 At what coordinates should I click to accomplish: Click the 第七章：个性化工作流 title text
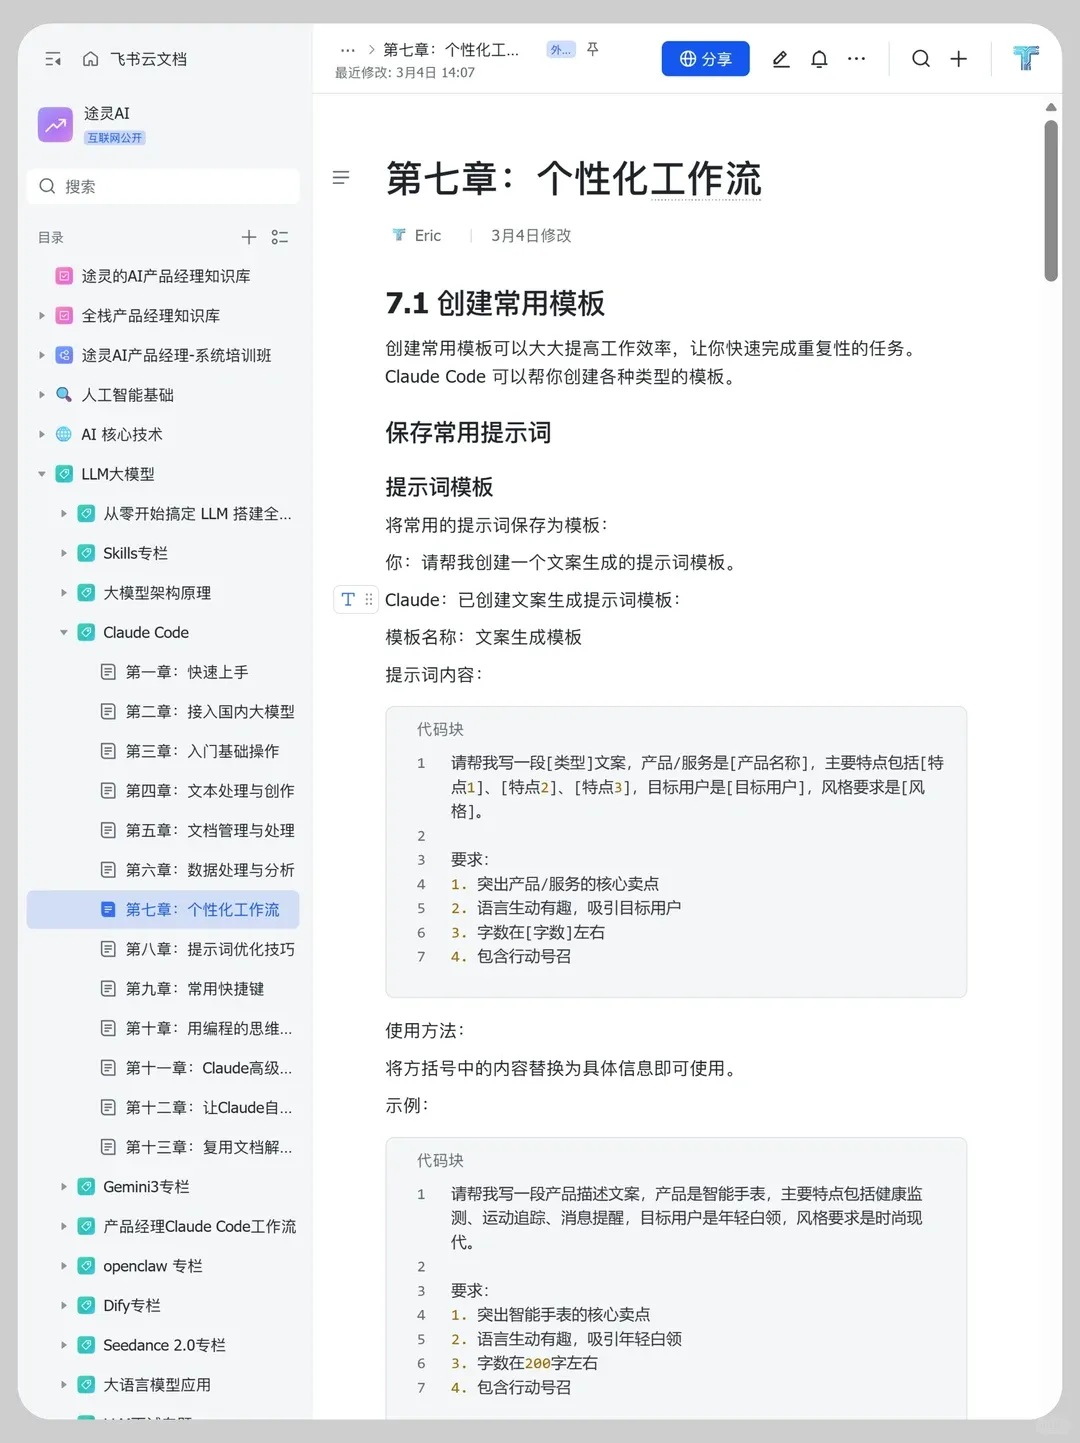click(573, 179)
